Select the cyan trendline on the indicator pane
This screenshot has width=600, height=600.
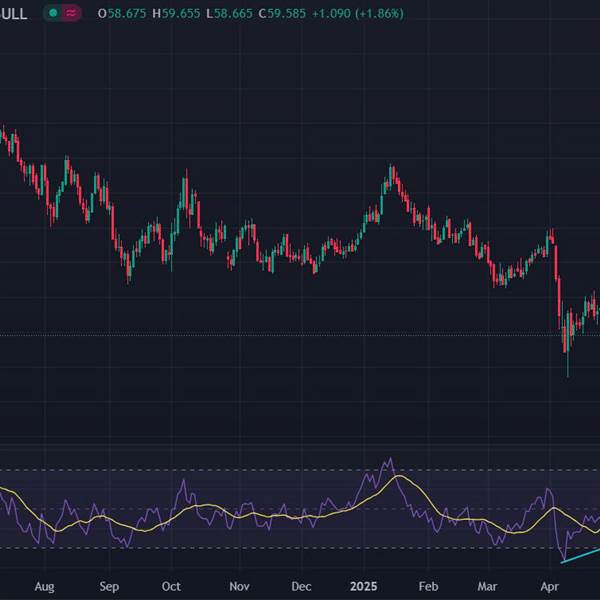click(x=580, y=556)
